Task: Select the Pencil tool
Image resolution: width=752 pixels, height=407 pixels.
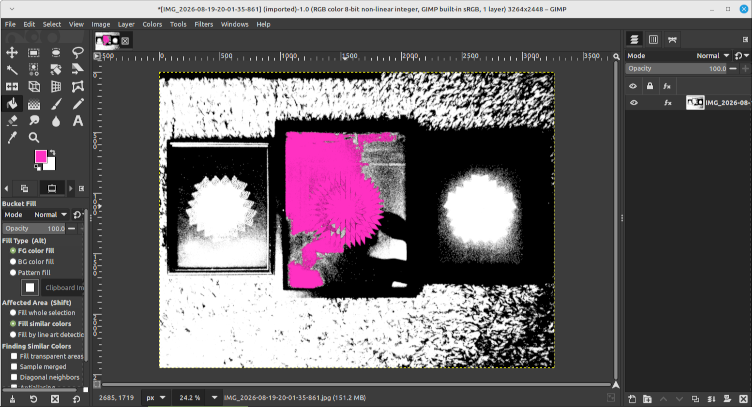Action: pos(78,104)
